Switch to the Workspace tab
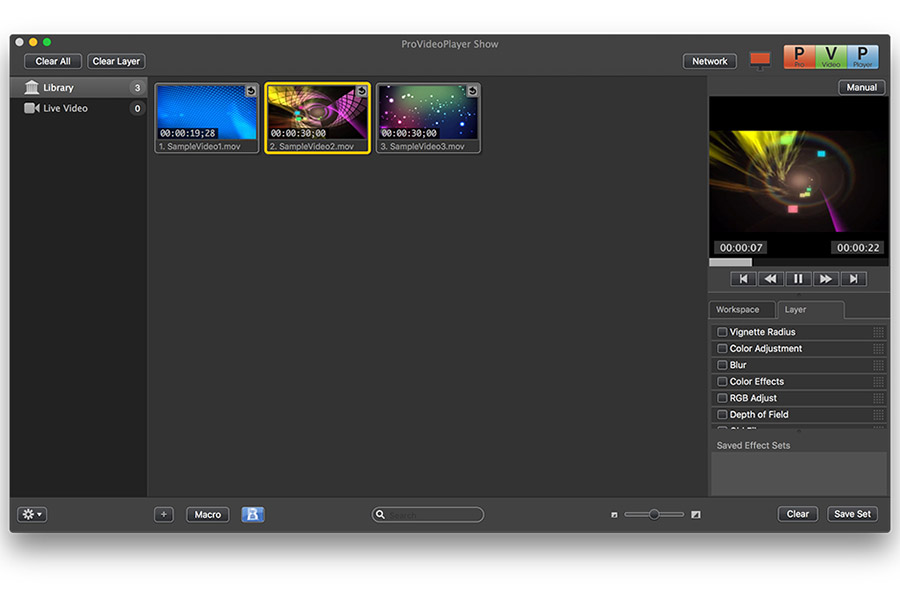 (741, 310)
